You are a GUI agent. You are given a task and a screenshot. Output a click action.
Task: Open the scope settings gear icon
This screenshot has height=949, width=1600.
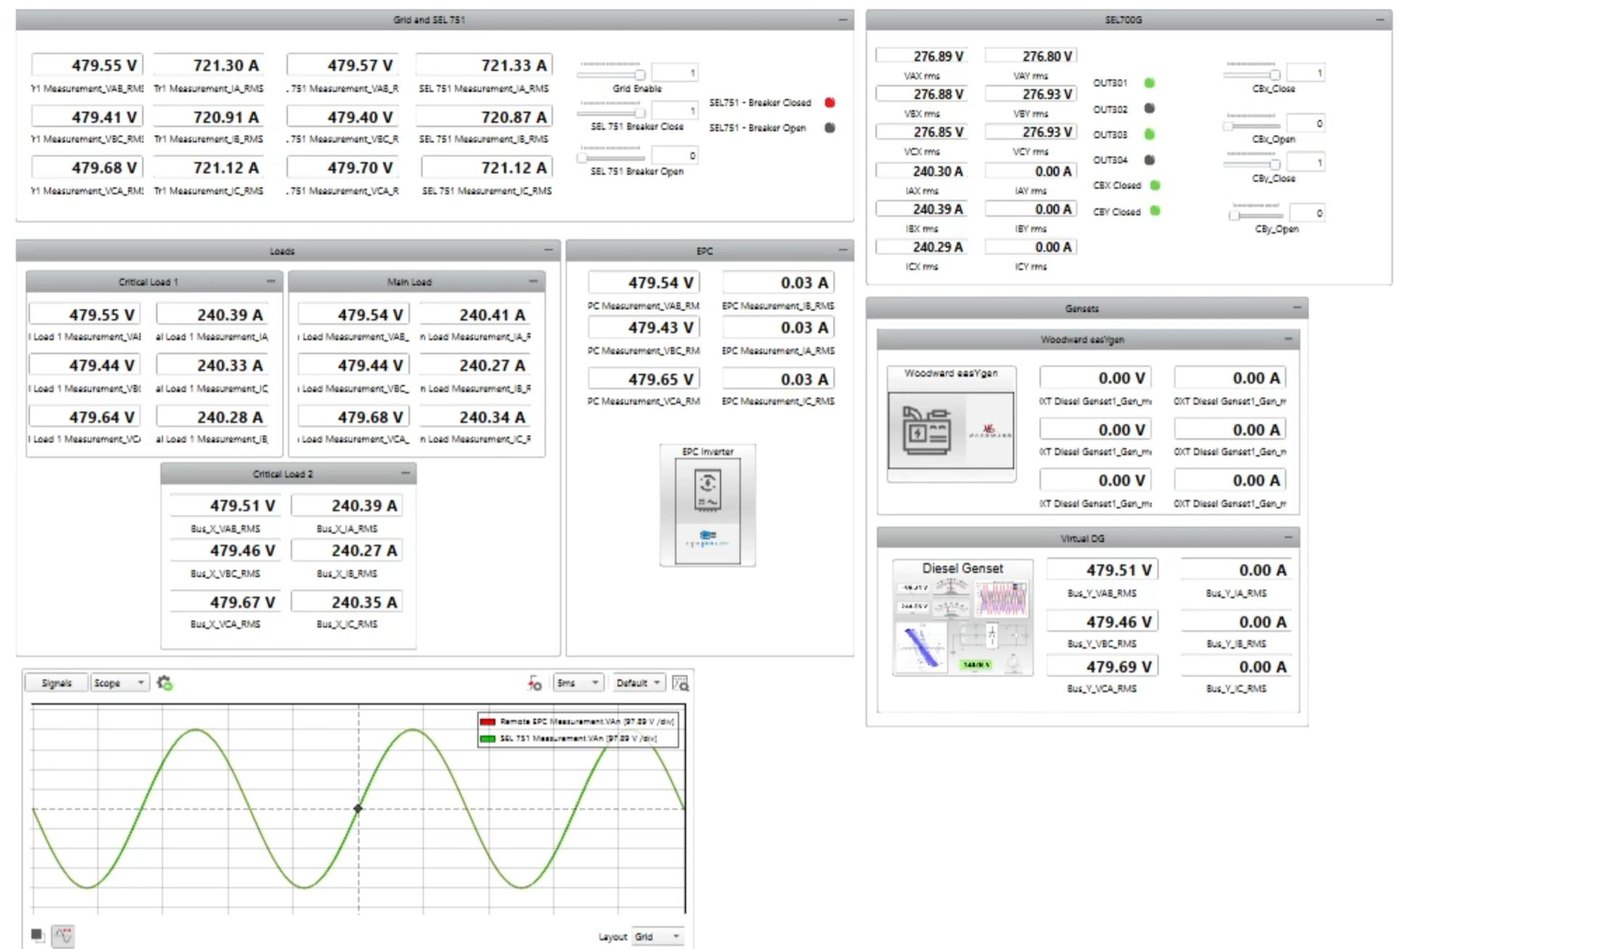[x=165, y=683]
